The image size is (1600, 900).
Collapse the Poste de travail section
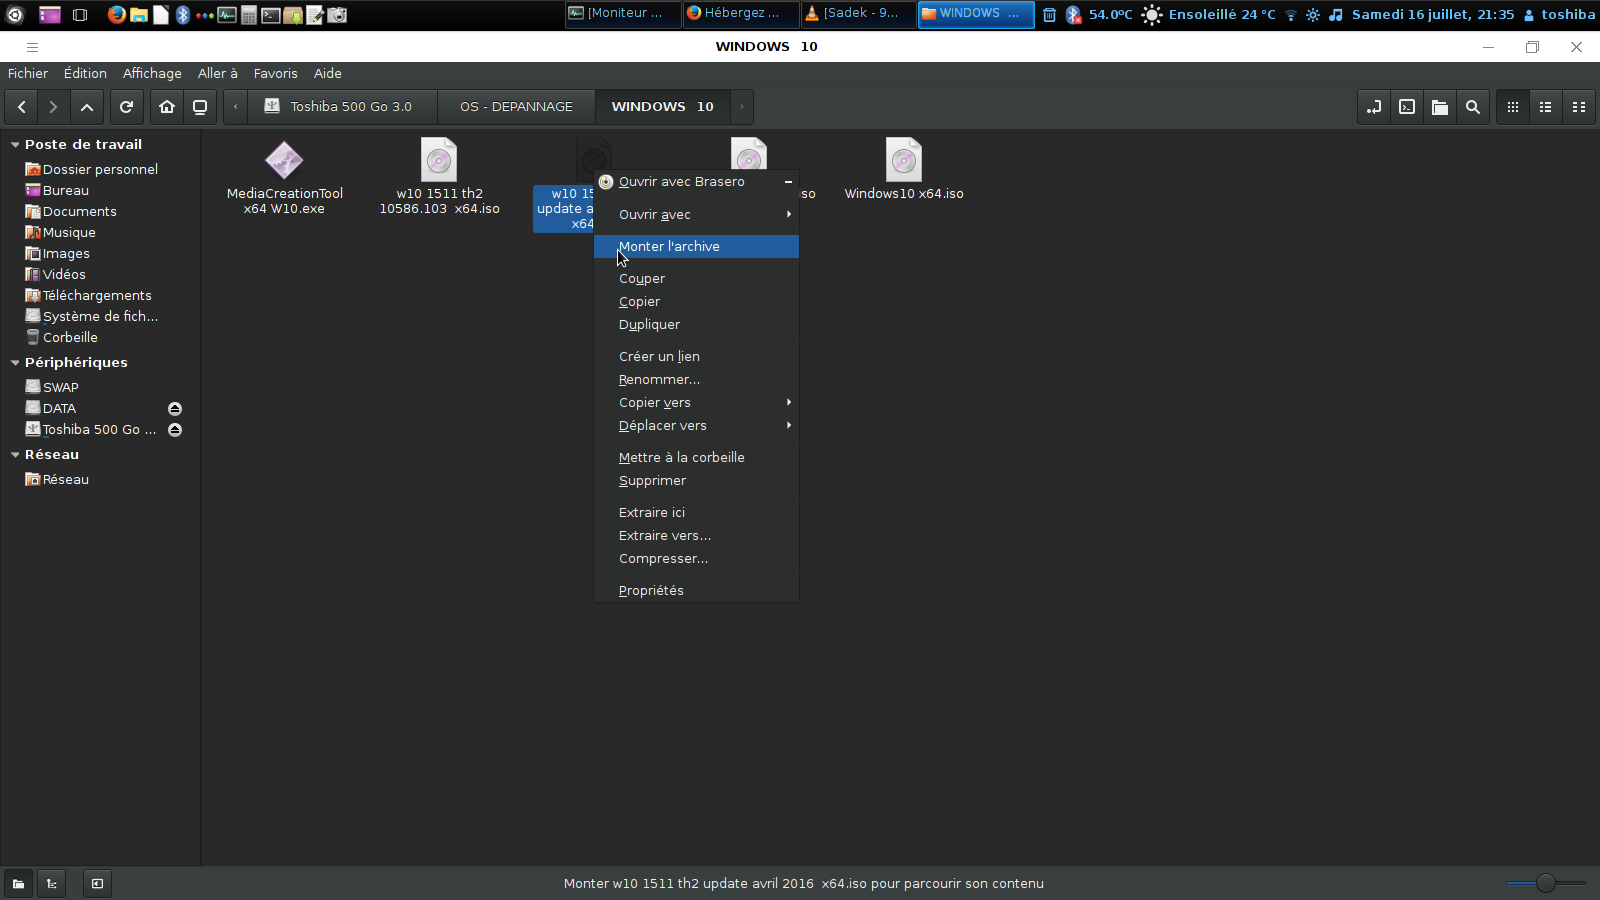15,145
